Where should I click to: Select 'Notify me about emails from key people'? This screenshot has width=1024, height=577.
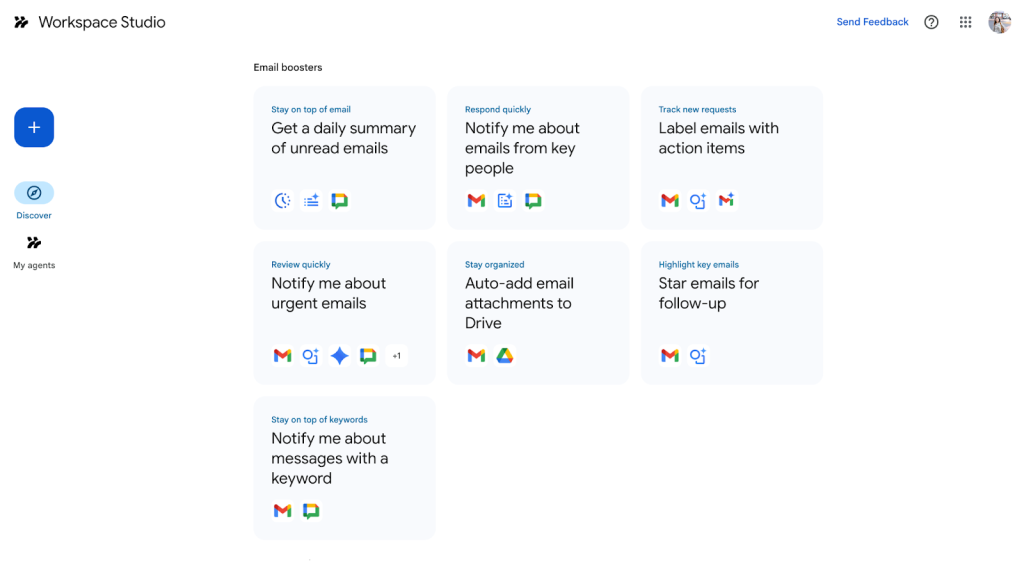[538, 158]
